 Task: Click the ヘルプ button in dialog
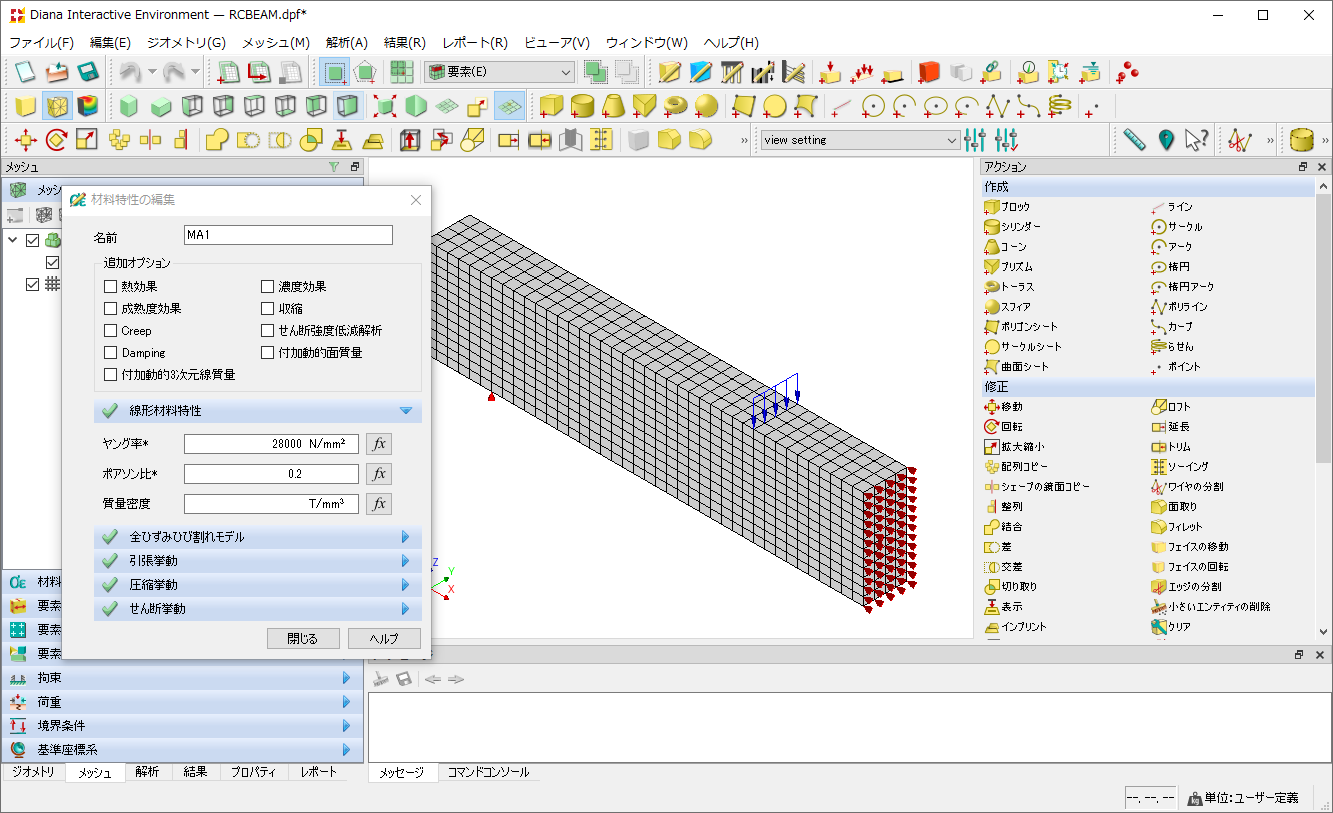tap(384, 639)
